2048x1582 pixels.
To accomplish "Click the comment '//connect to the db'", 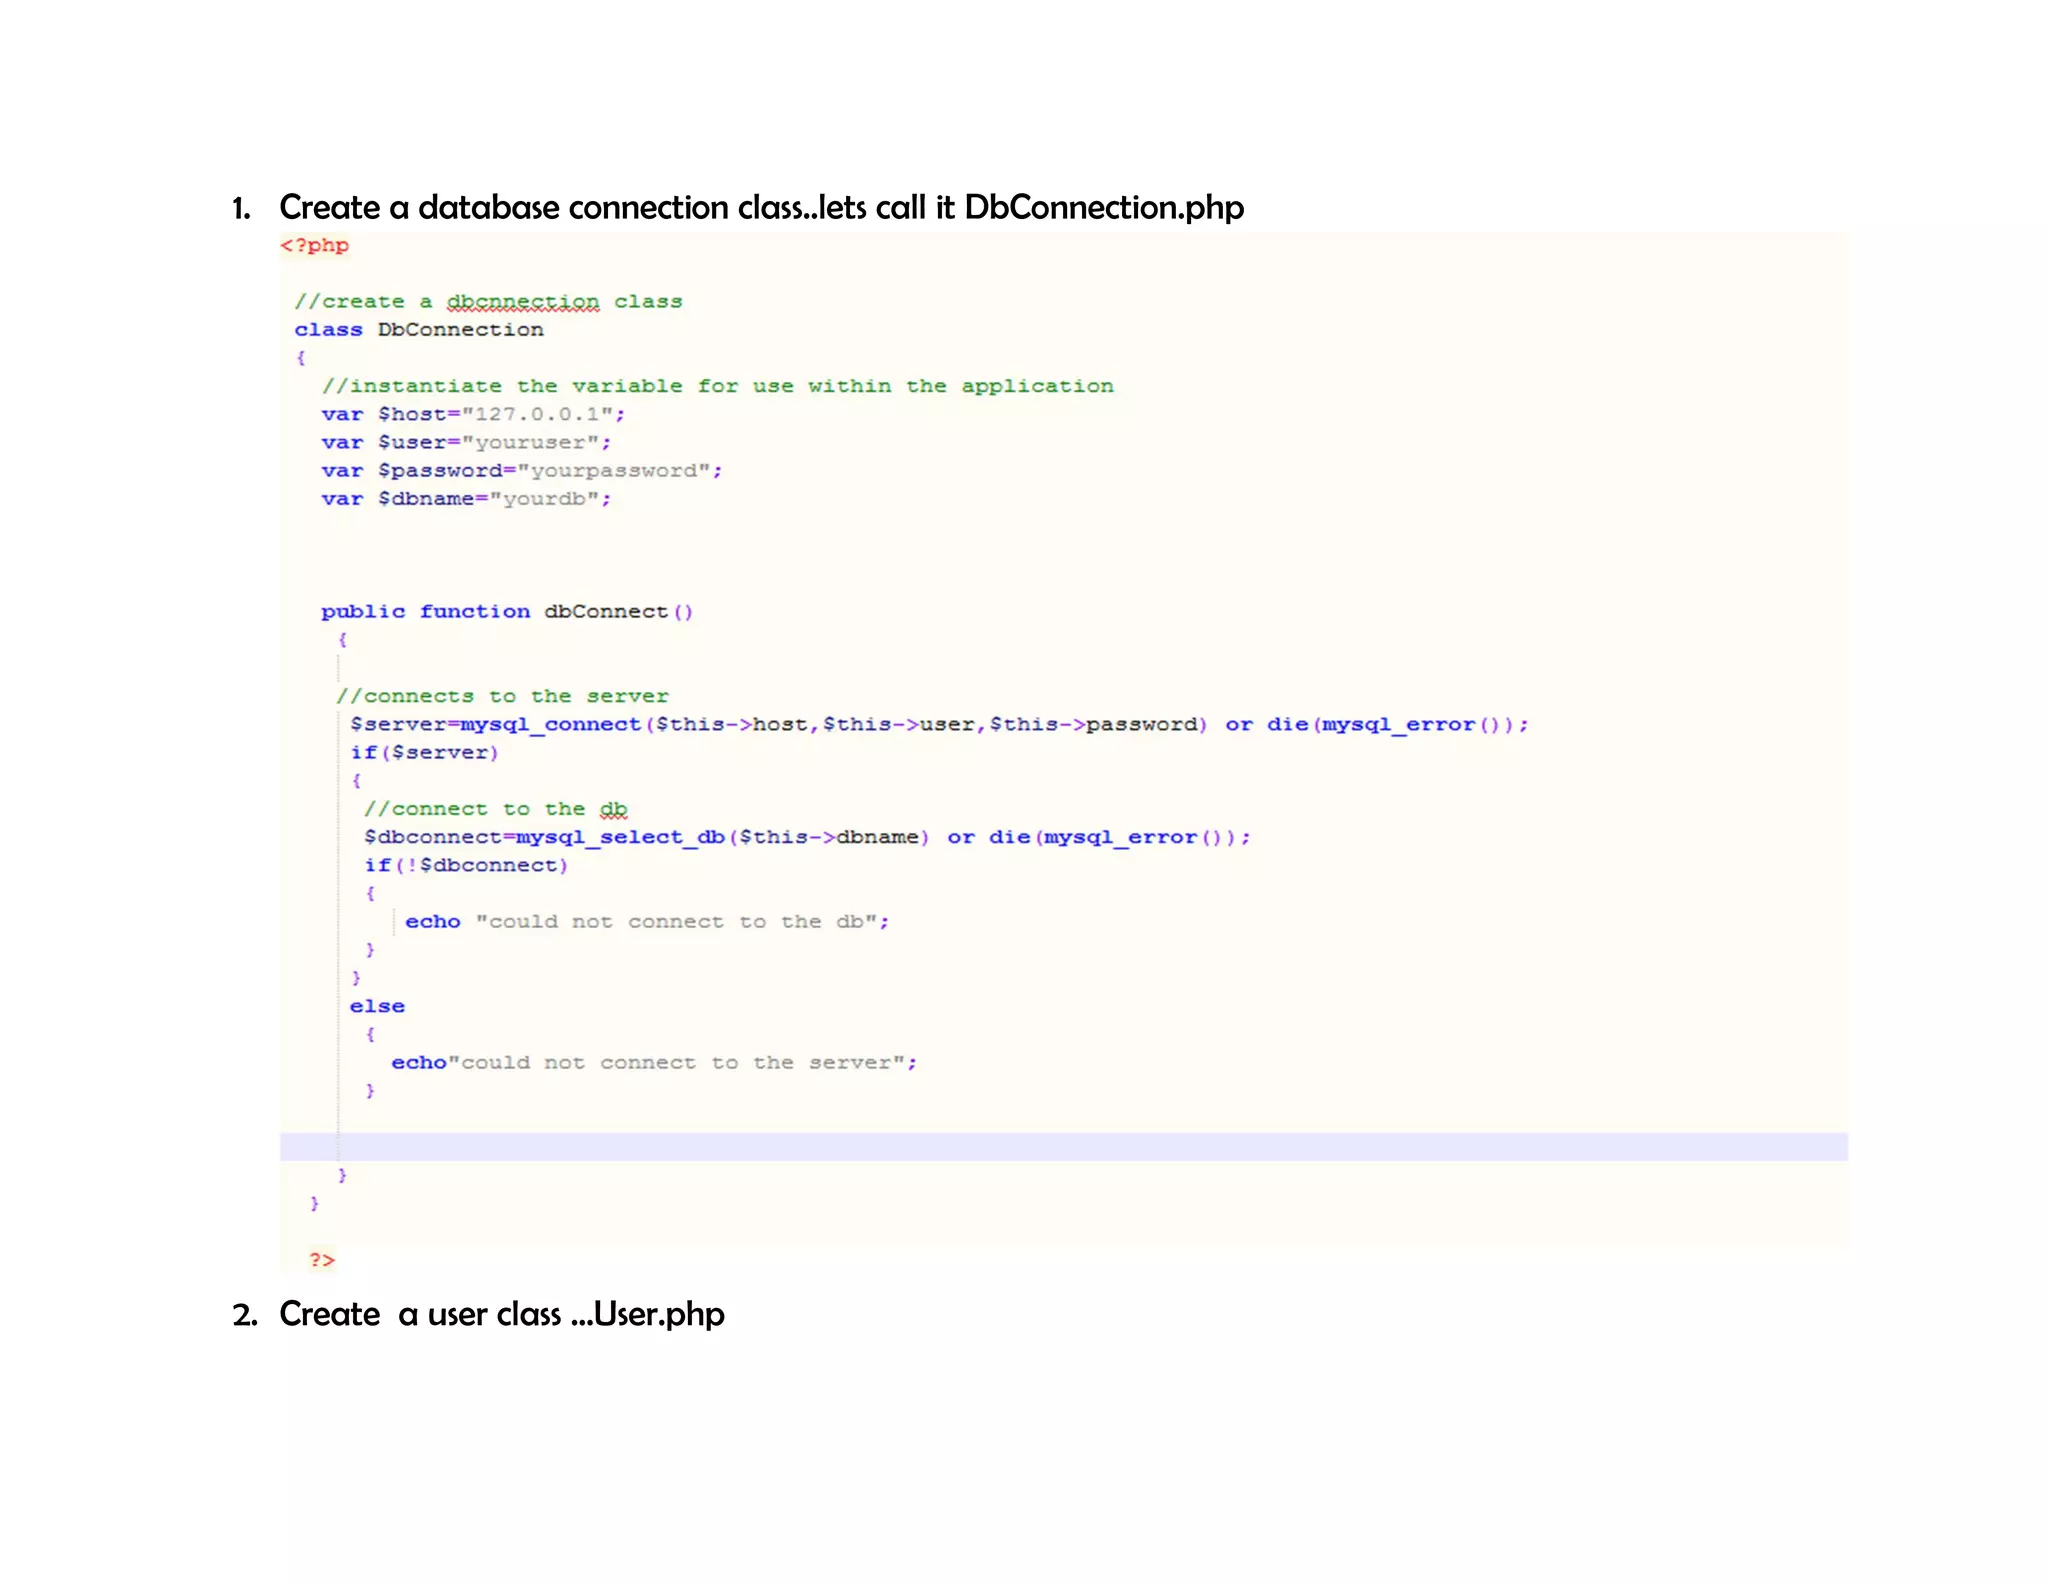I will (496, 809).
